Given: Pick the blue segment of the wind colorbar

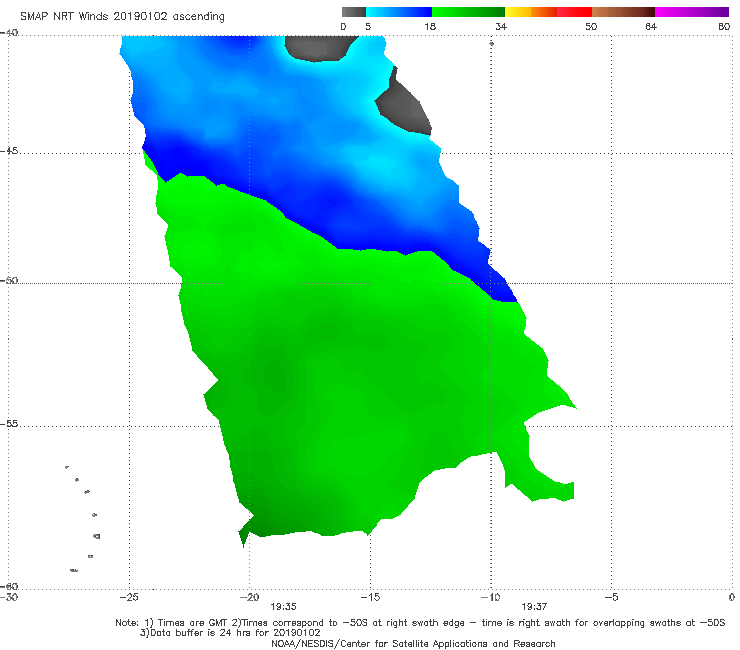Looking at the screenshot, I should pyautogui.click(x=399, y=12).
